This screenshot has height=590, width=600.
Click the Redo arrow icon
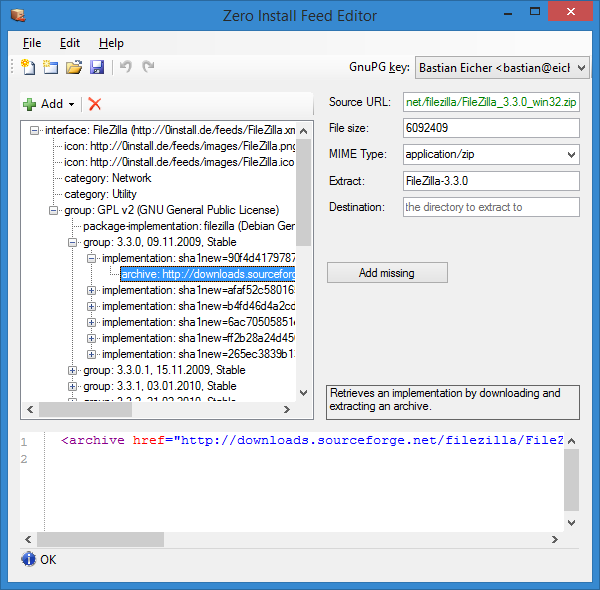click(x=148, y=67)
